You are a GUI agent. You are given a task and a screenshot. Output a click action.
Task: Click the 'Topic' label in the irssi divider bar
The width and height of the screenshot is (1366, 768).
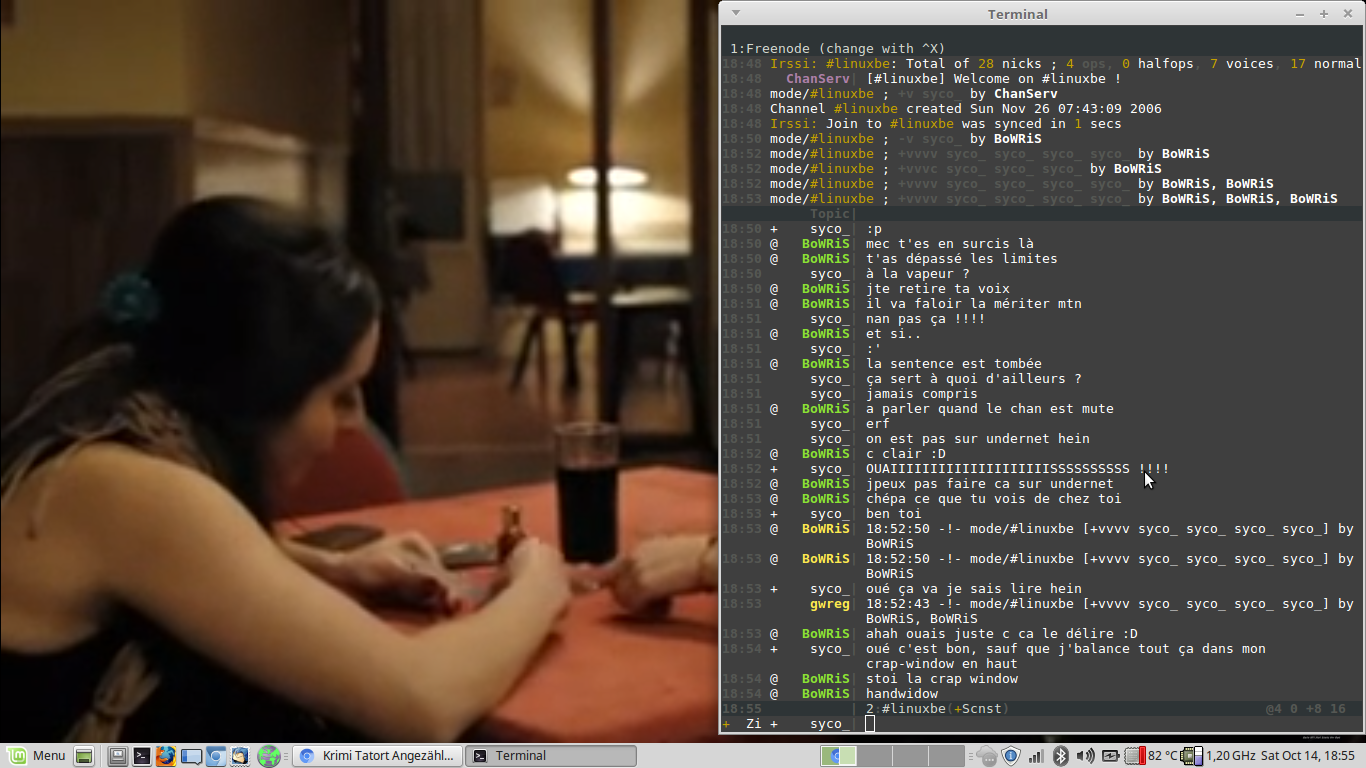pyautogui.click(x=830, y=213)
